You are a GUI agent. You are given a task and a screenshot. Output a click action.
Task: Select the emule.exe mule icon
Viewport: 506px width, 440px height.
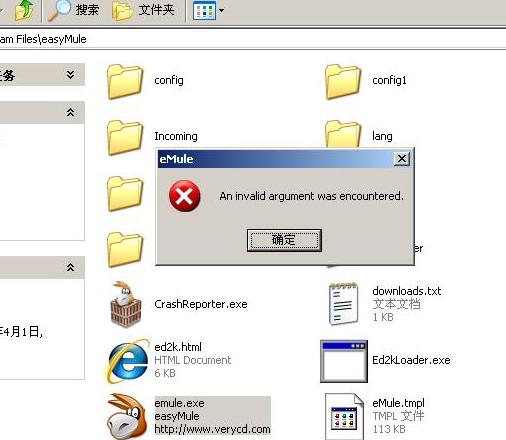click(x=127, y=416)
